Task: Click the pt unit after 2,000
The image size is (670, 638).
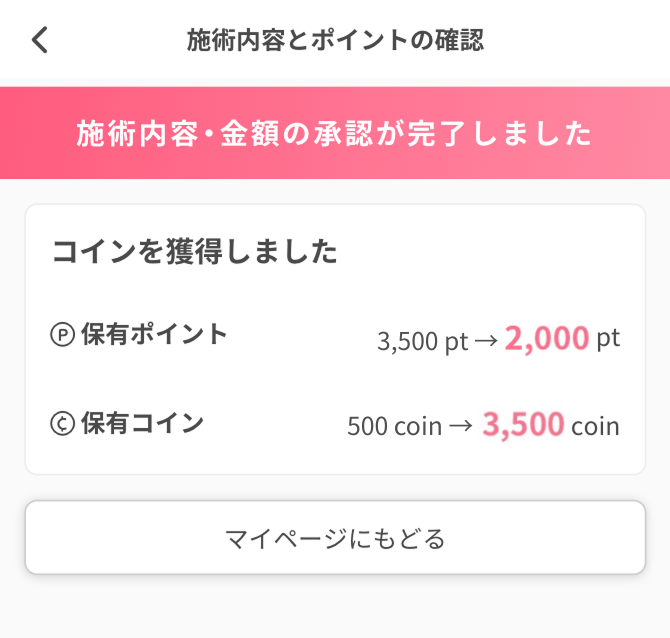Action: pyautogui.click(x=608, y=339)
